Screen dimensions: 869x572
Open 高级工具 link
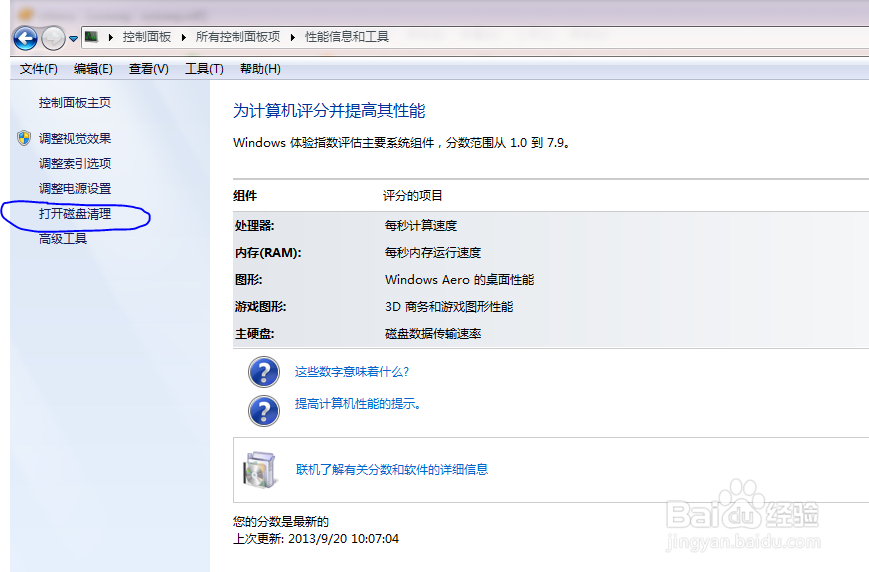pyautogui.click(x=63, y=239)
